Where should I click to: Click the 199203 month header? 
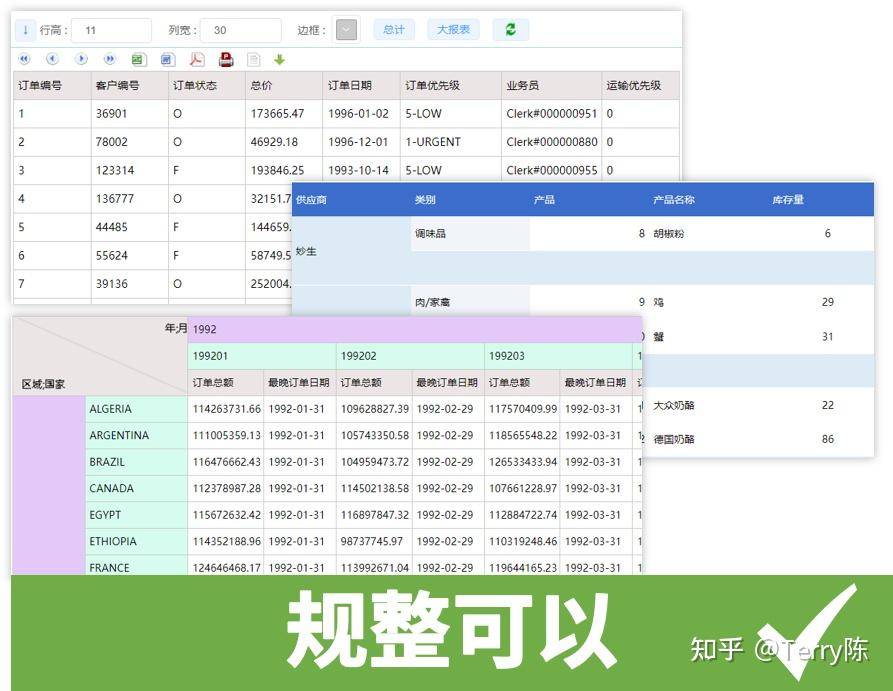tap(558, 356)
